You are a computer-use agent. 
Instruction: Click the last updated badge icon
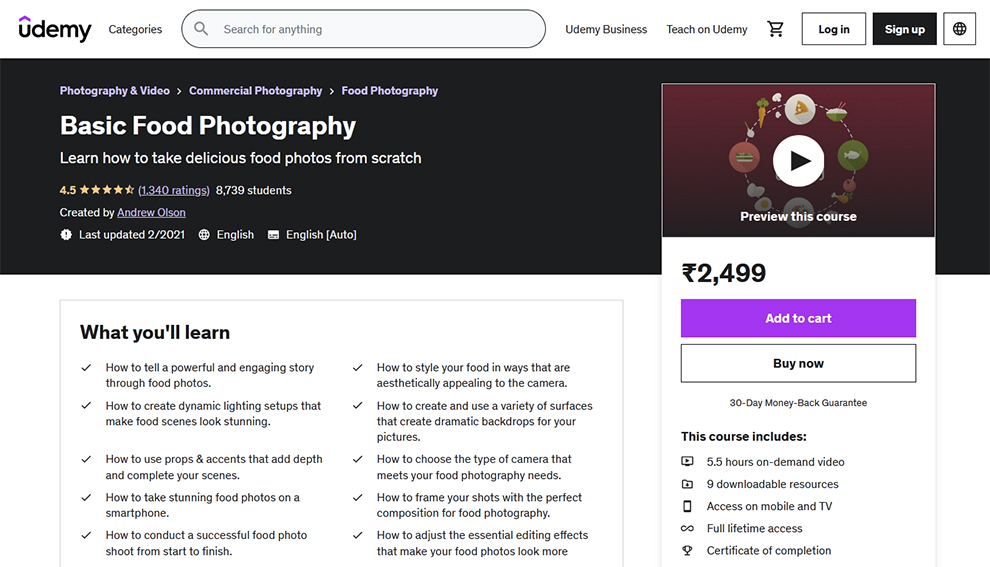click(66, 235)
